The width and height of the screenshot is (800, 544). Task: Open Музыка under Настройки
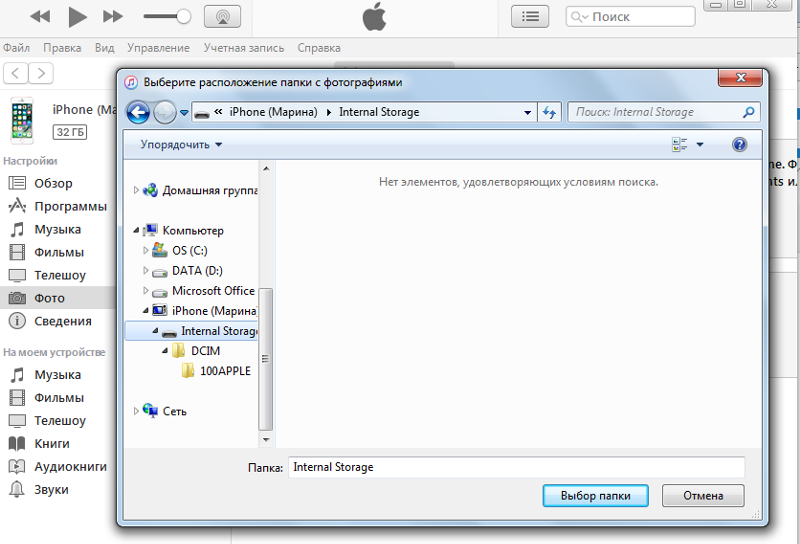(58, 229)
